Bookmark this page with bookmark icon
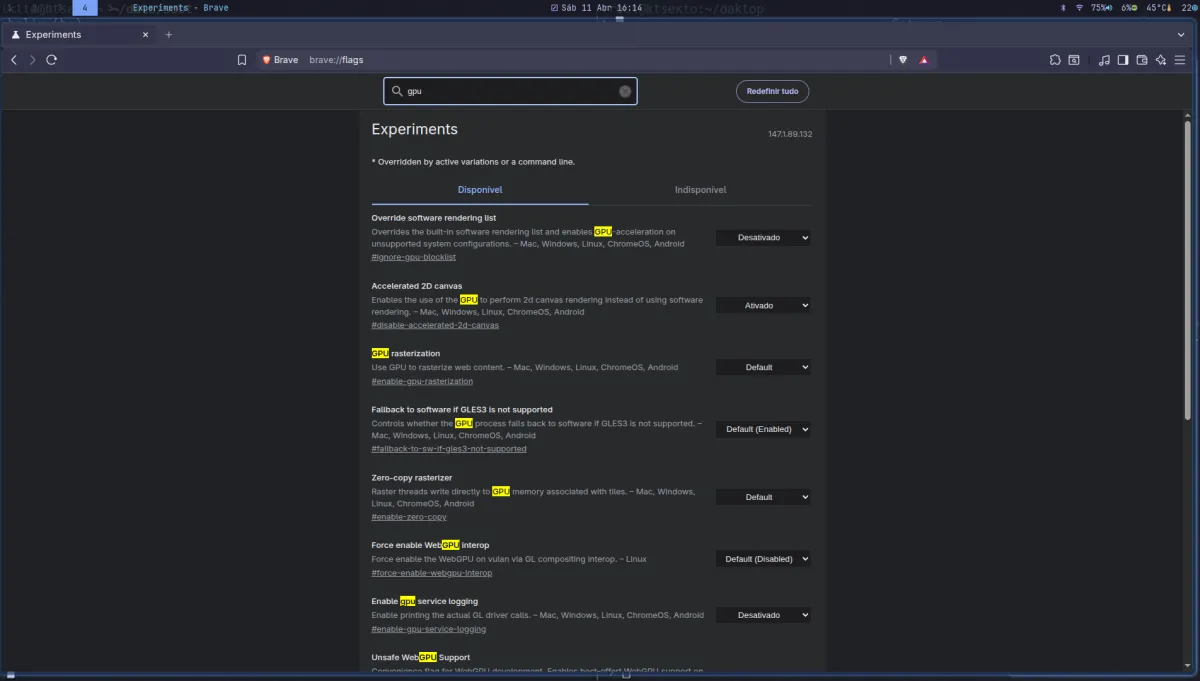Viewport: 1200px width, 681px height. point(242,60)
